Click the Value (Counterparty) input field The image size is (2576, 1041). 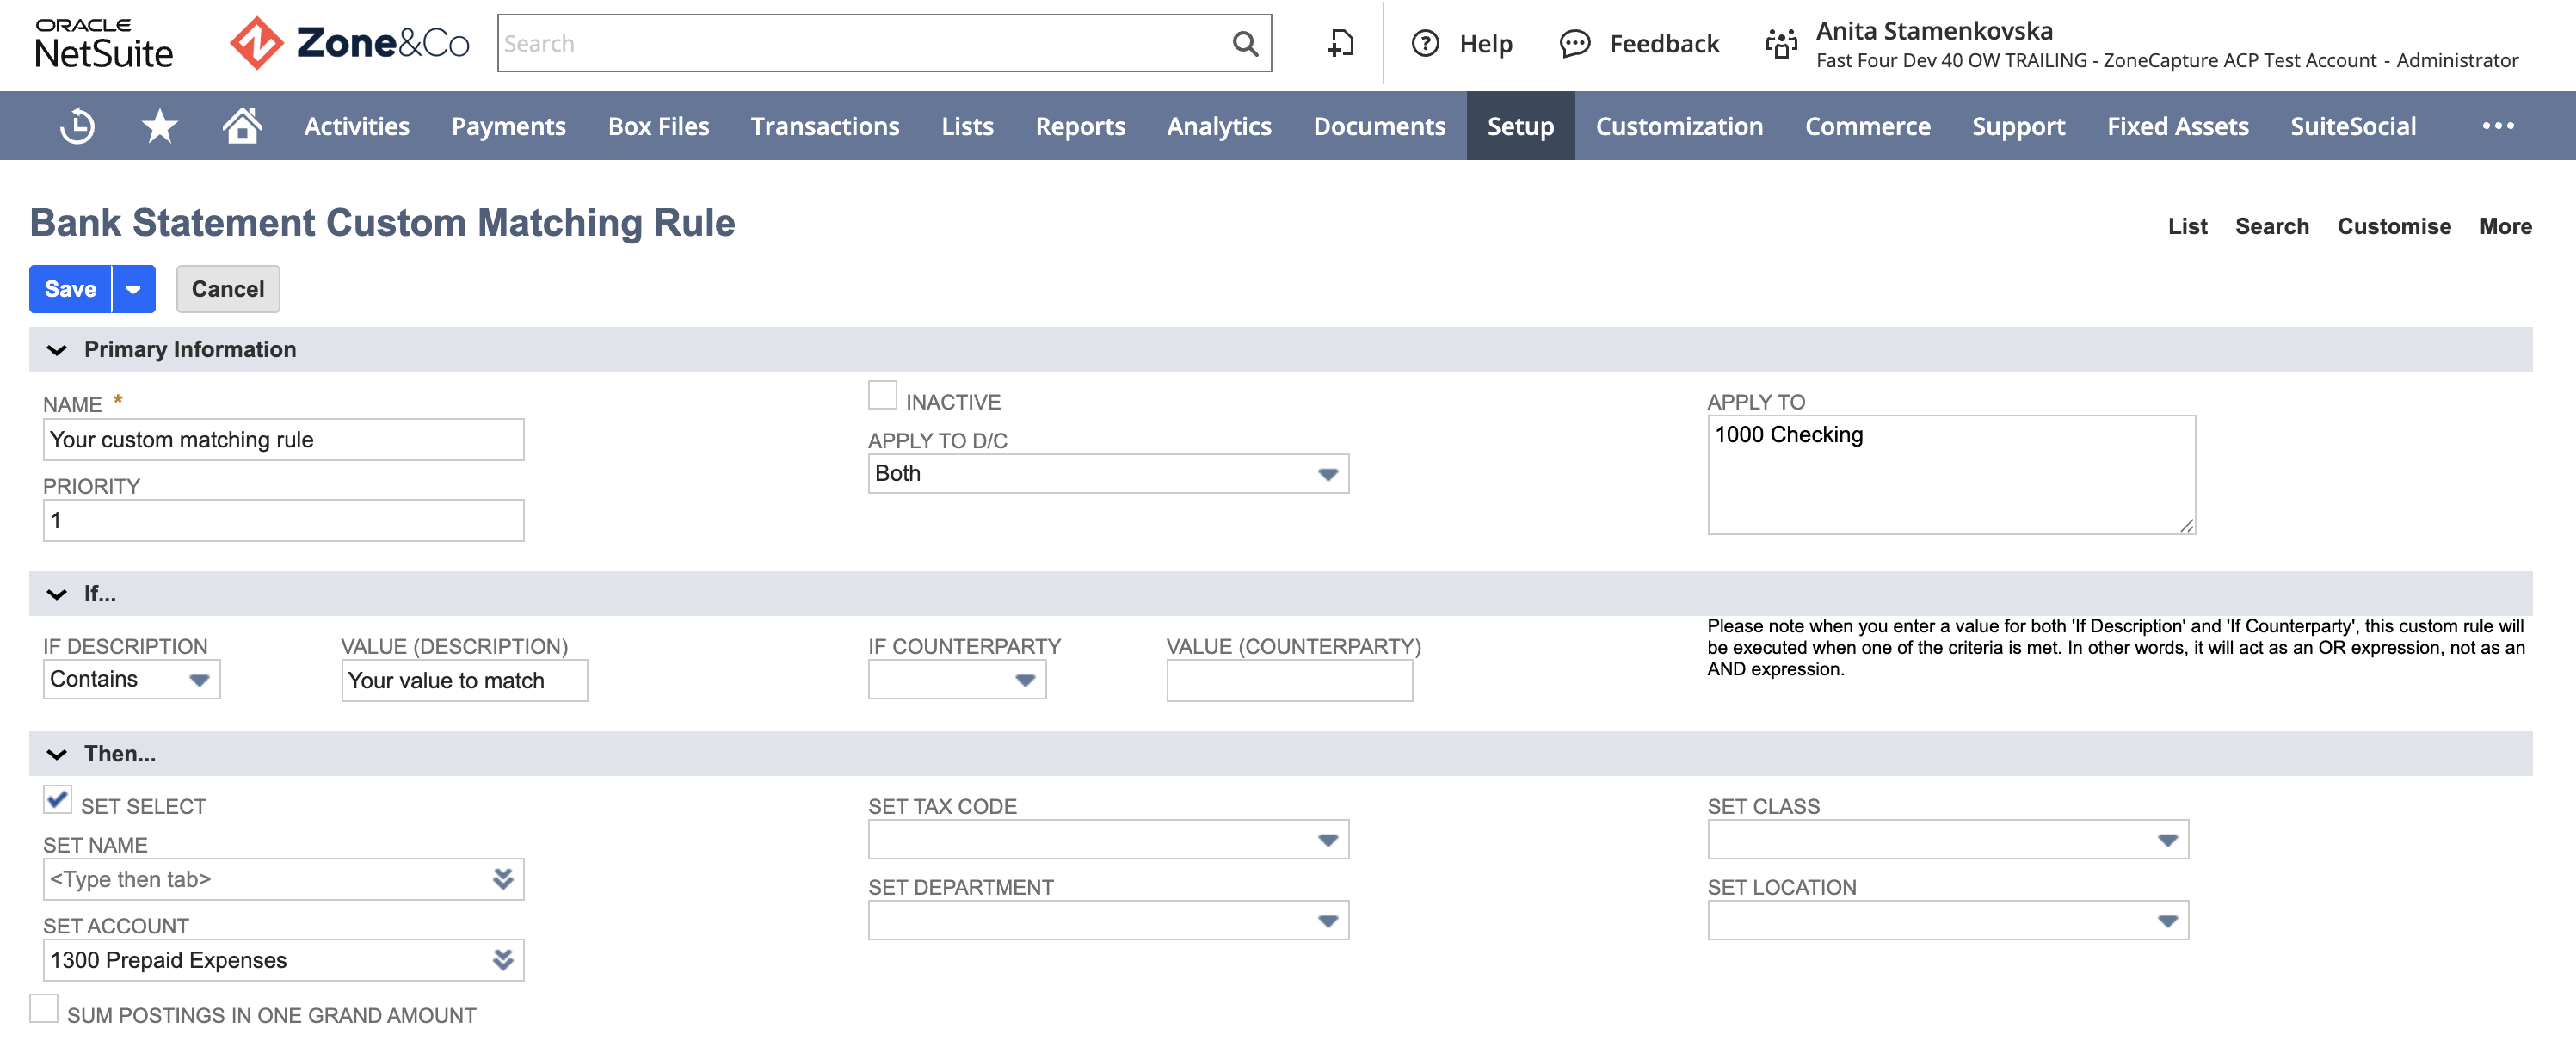pyautogui.click(x=1289, y=680)
